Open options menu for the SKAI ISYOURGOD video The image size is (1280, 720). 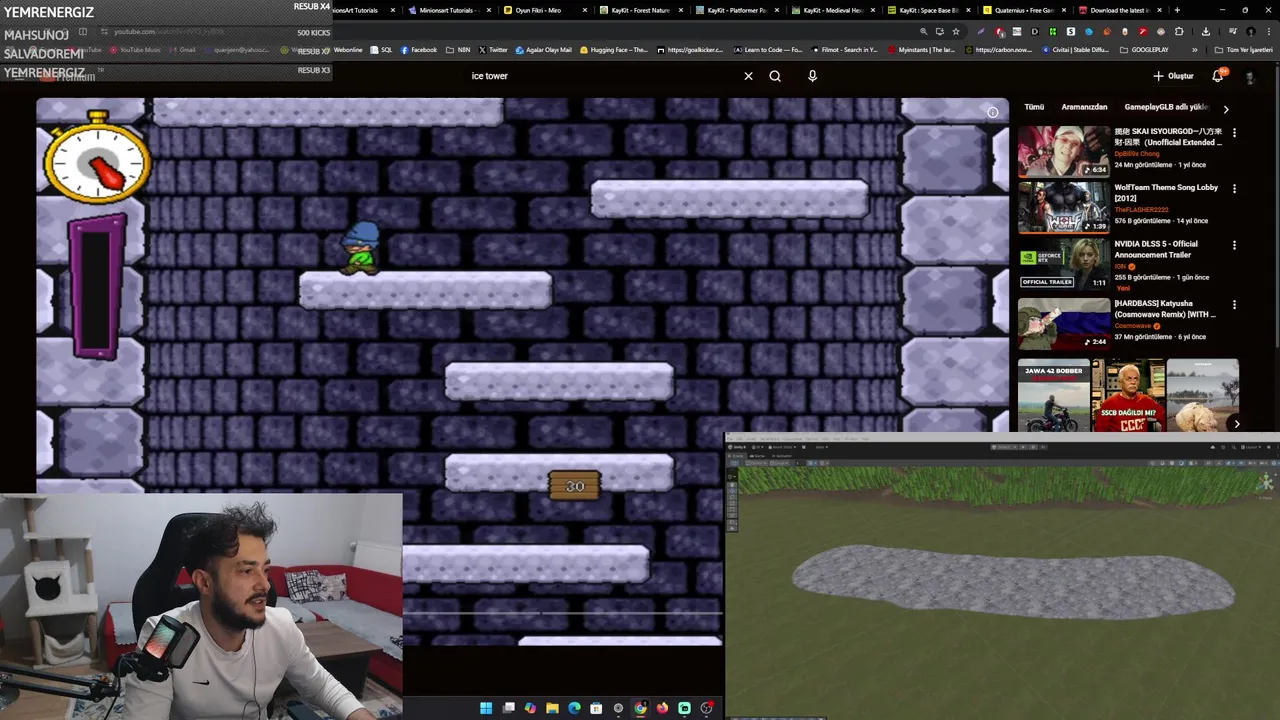[1234, 132]
